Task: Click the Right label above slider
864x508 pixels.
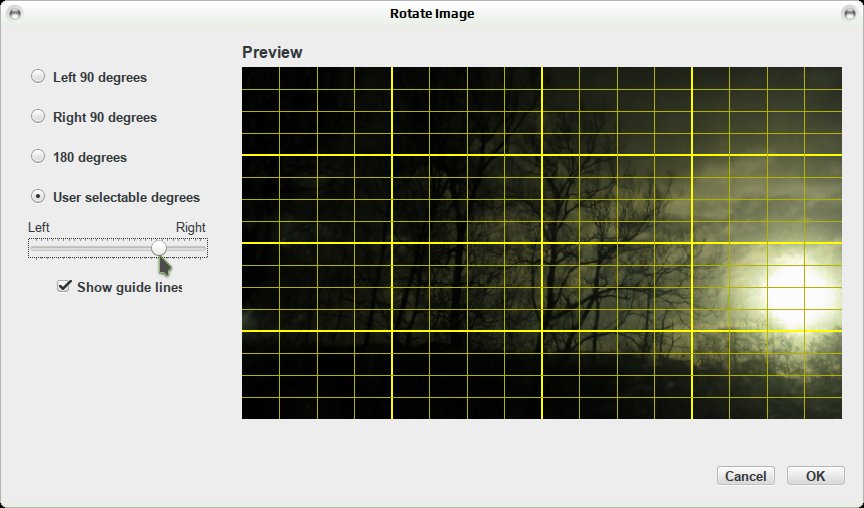Action: pos(191,227)
